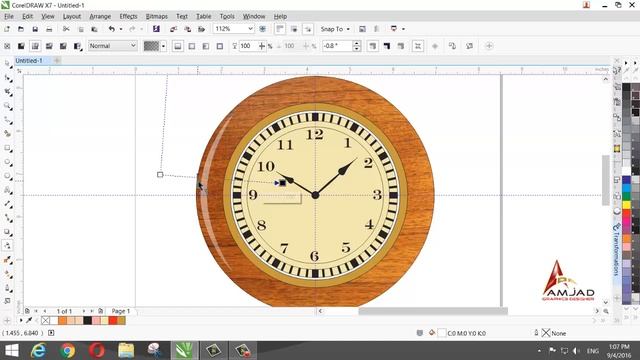
Task: Click the Windows Start button
Action: coord(11,351)
